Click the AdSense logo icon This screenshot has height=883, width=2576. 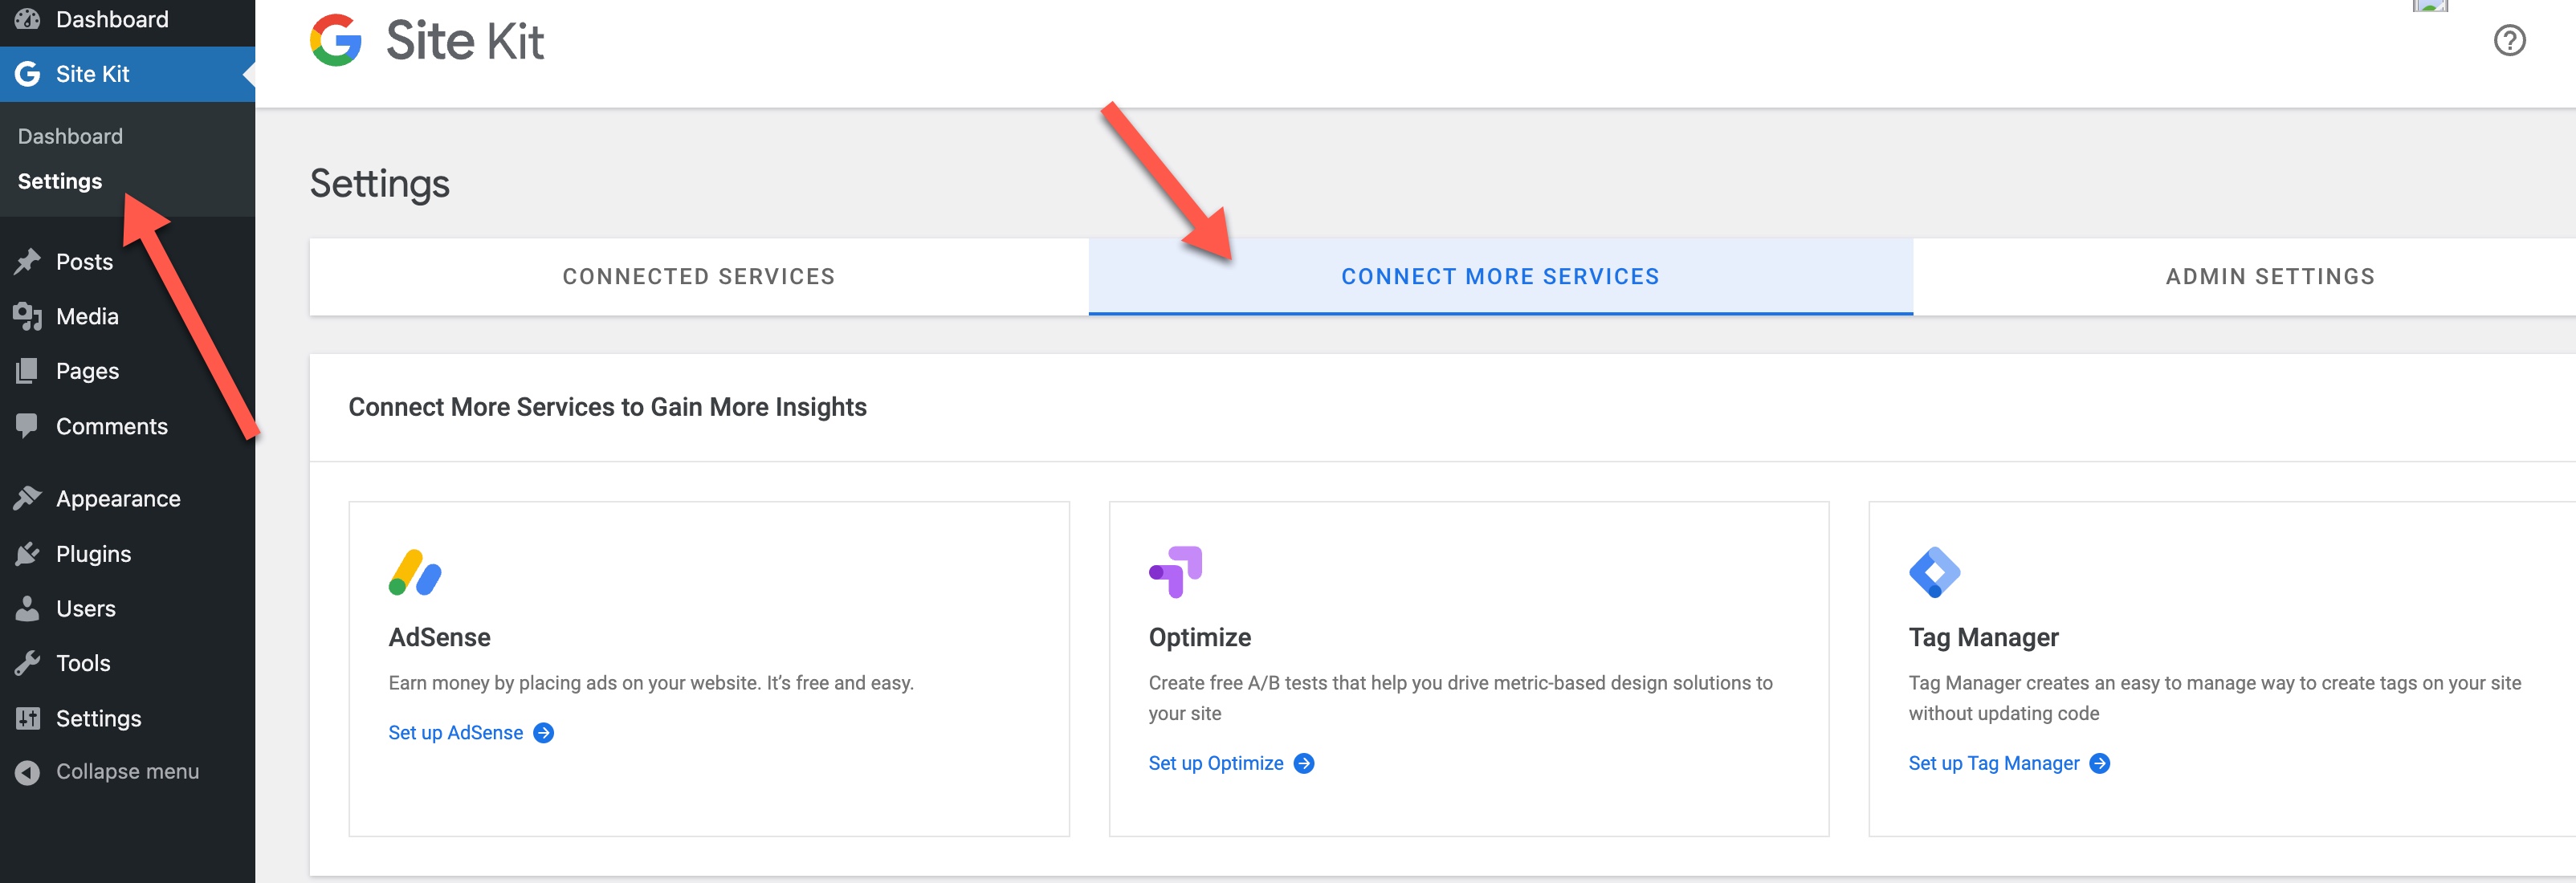(415, 572)
